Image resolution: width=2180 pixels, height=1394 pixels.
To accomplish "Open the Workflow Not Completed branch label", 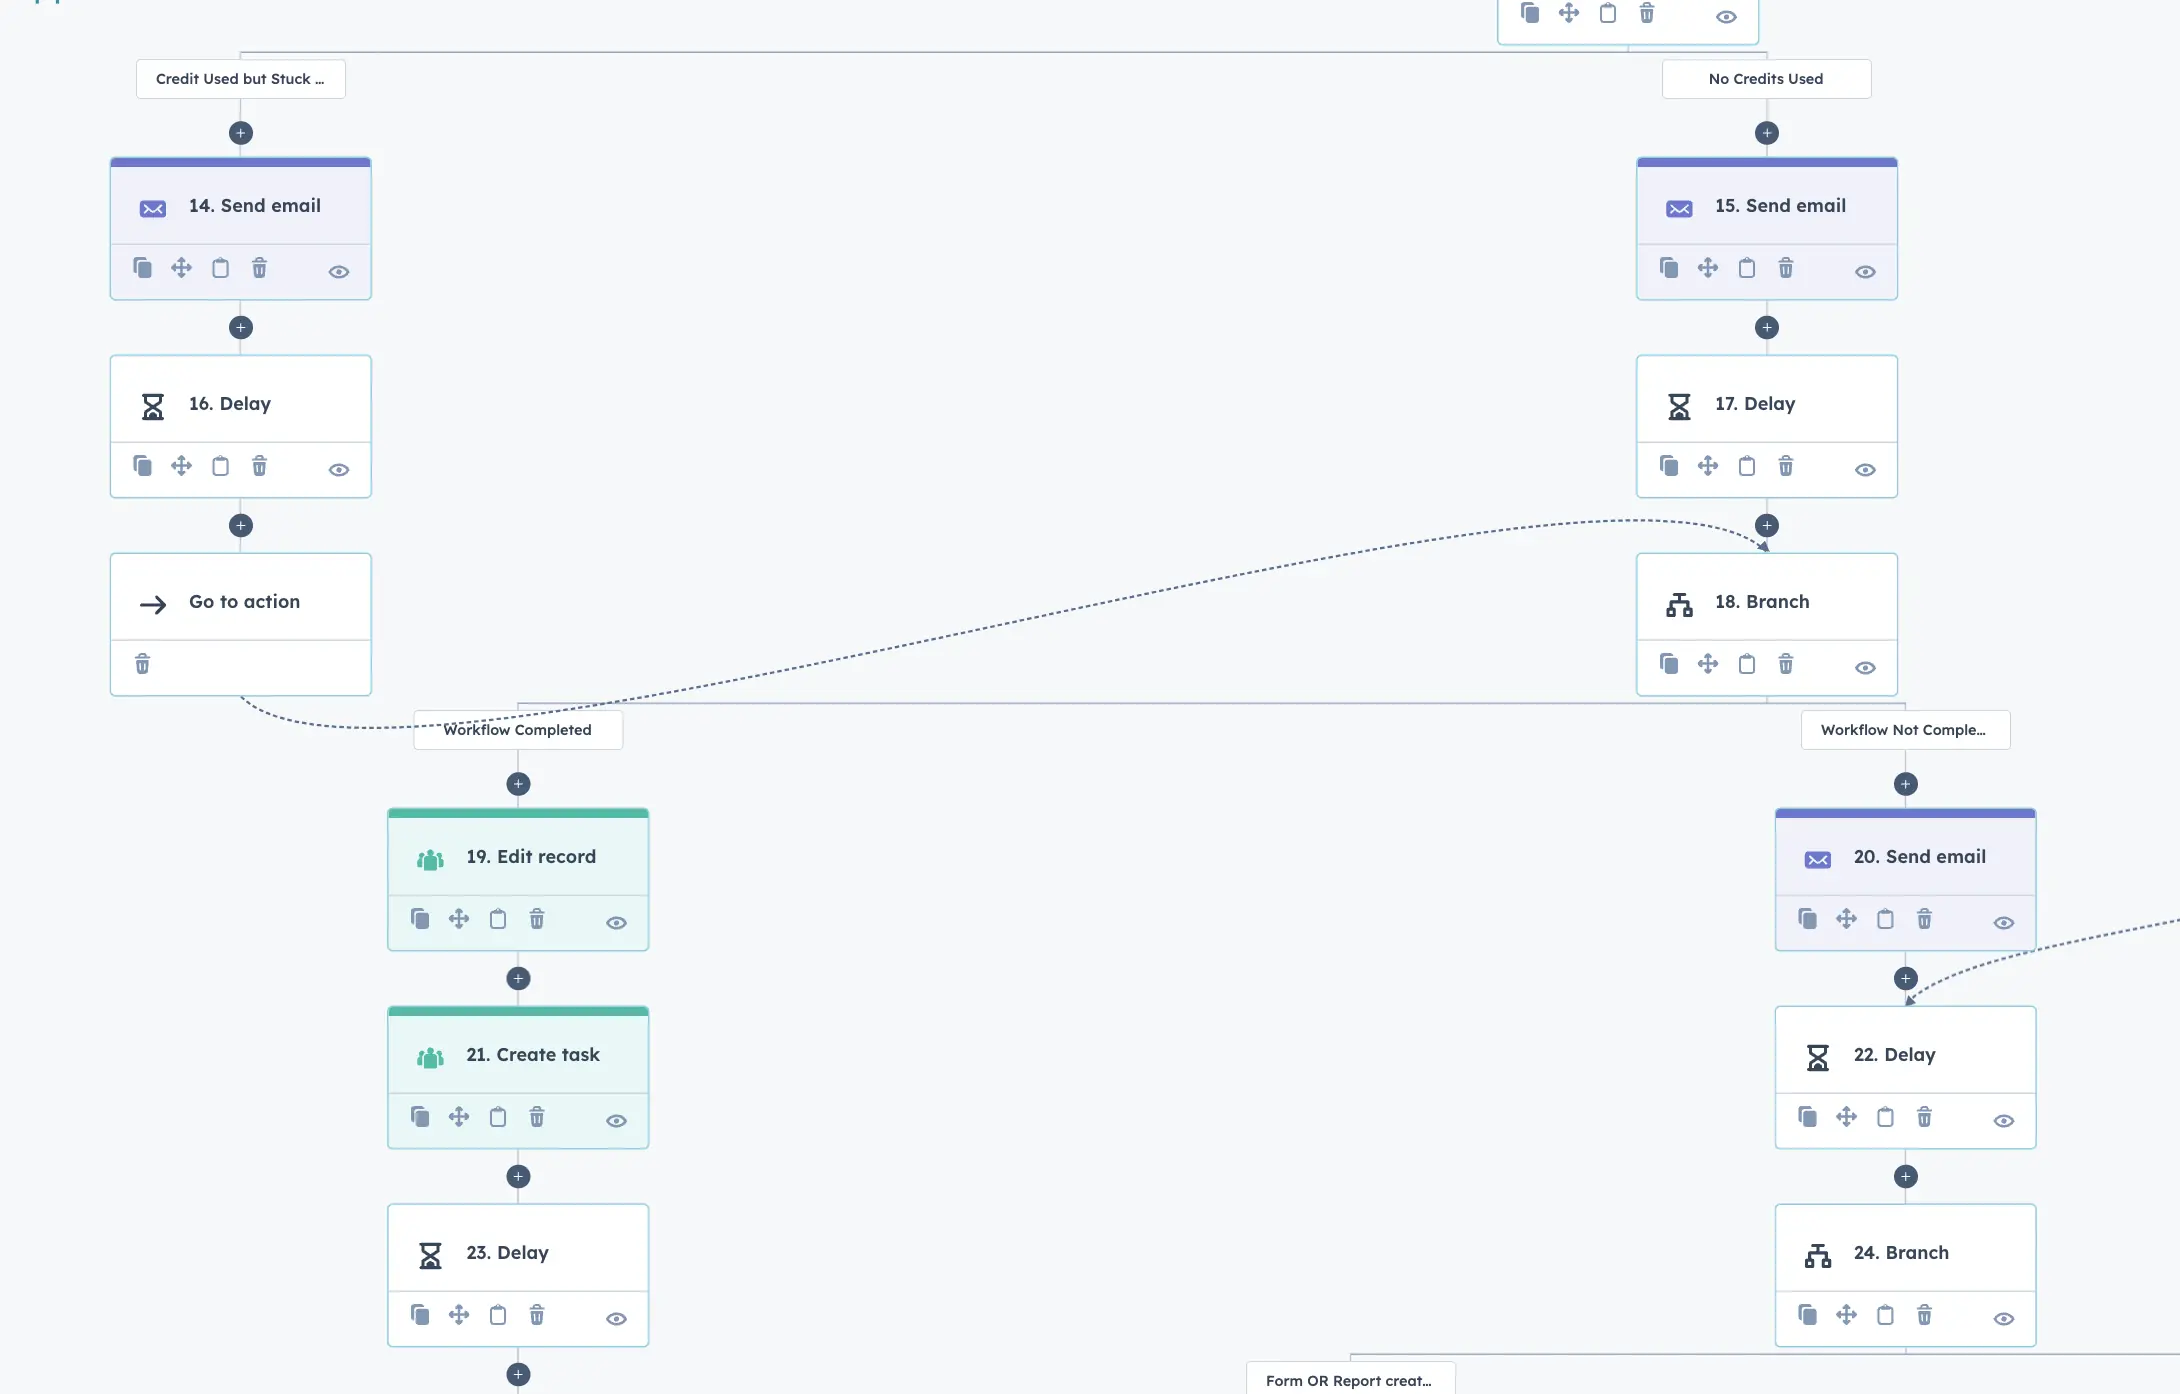I will click(x=1906, y=730).
